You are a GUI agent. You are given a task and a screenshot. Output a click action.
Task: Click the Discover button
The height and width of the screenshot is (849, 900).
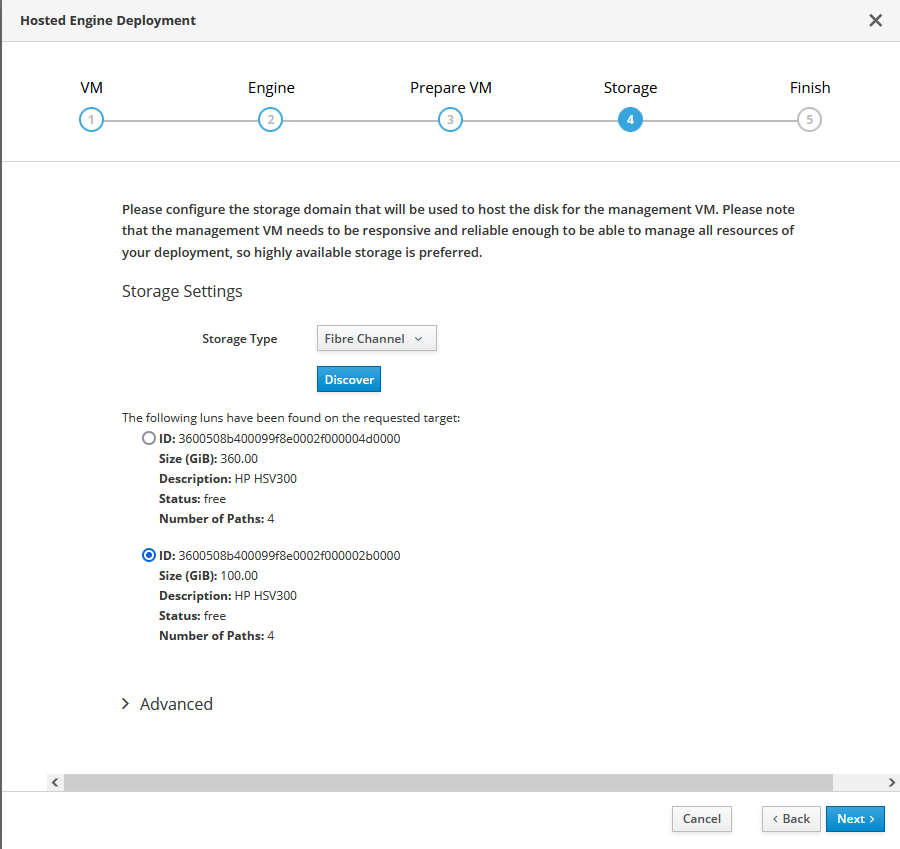[349, 379]
